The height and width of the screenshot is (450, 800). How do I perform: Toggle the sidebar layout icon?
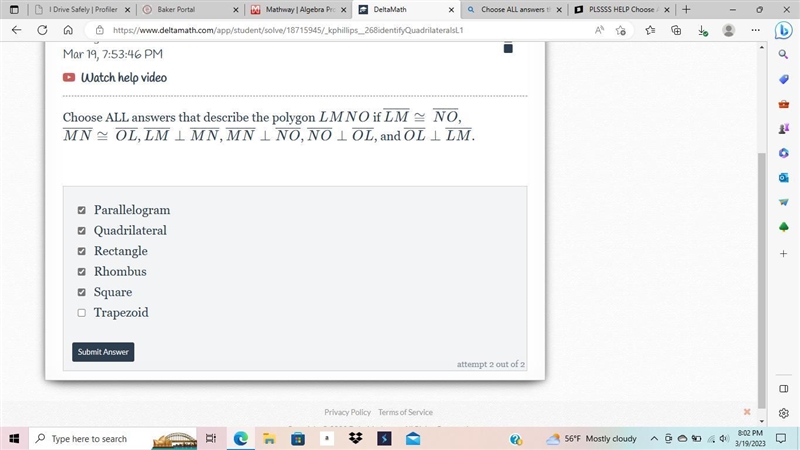coord(783,389)
